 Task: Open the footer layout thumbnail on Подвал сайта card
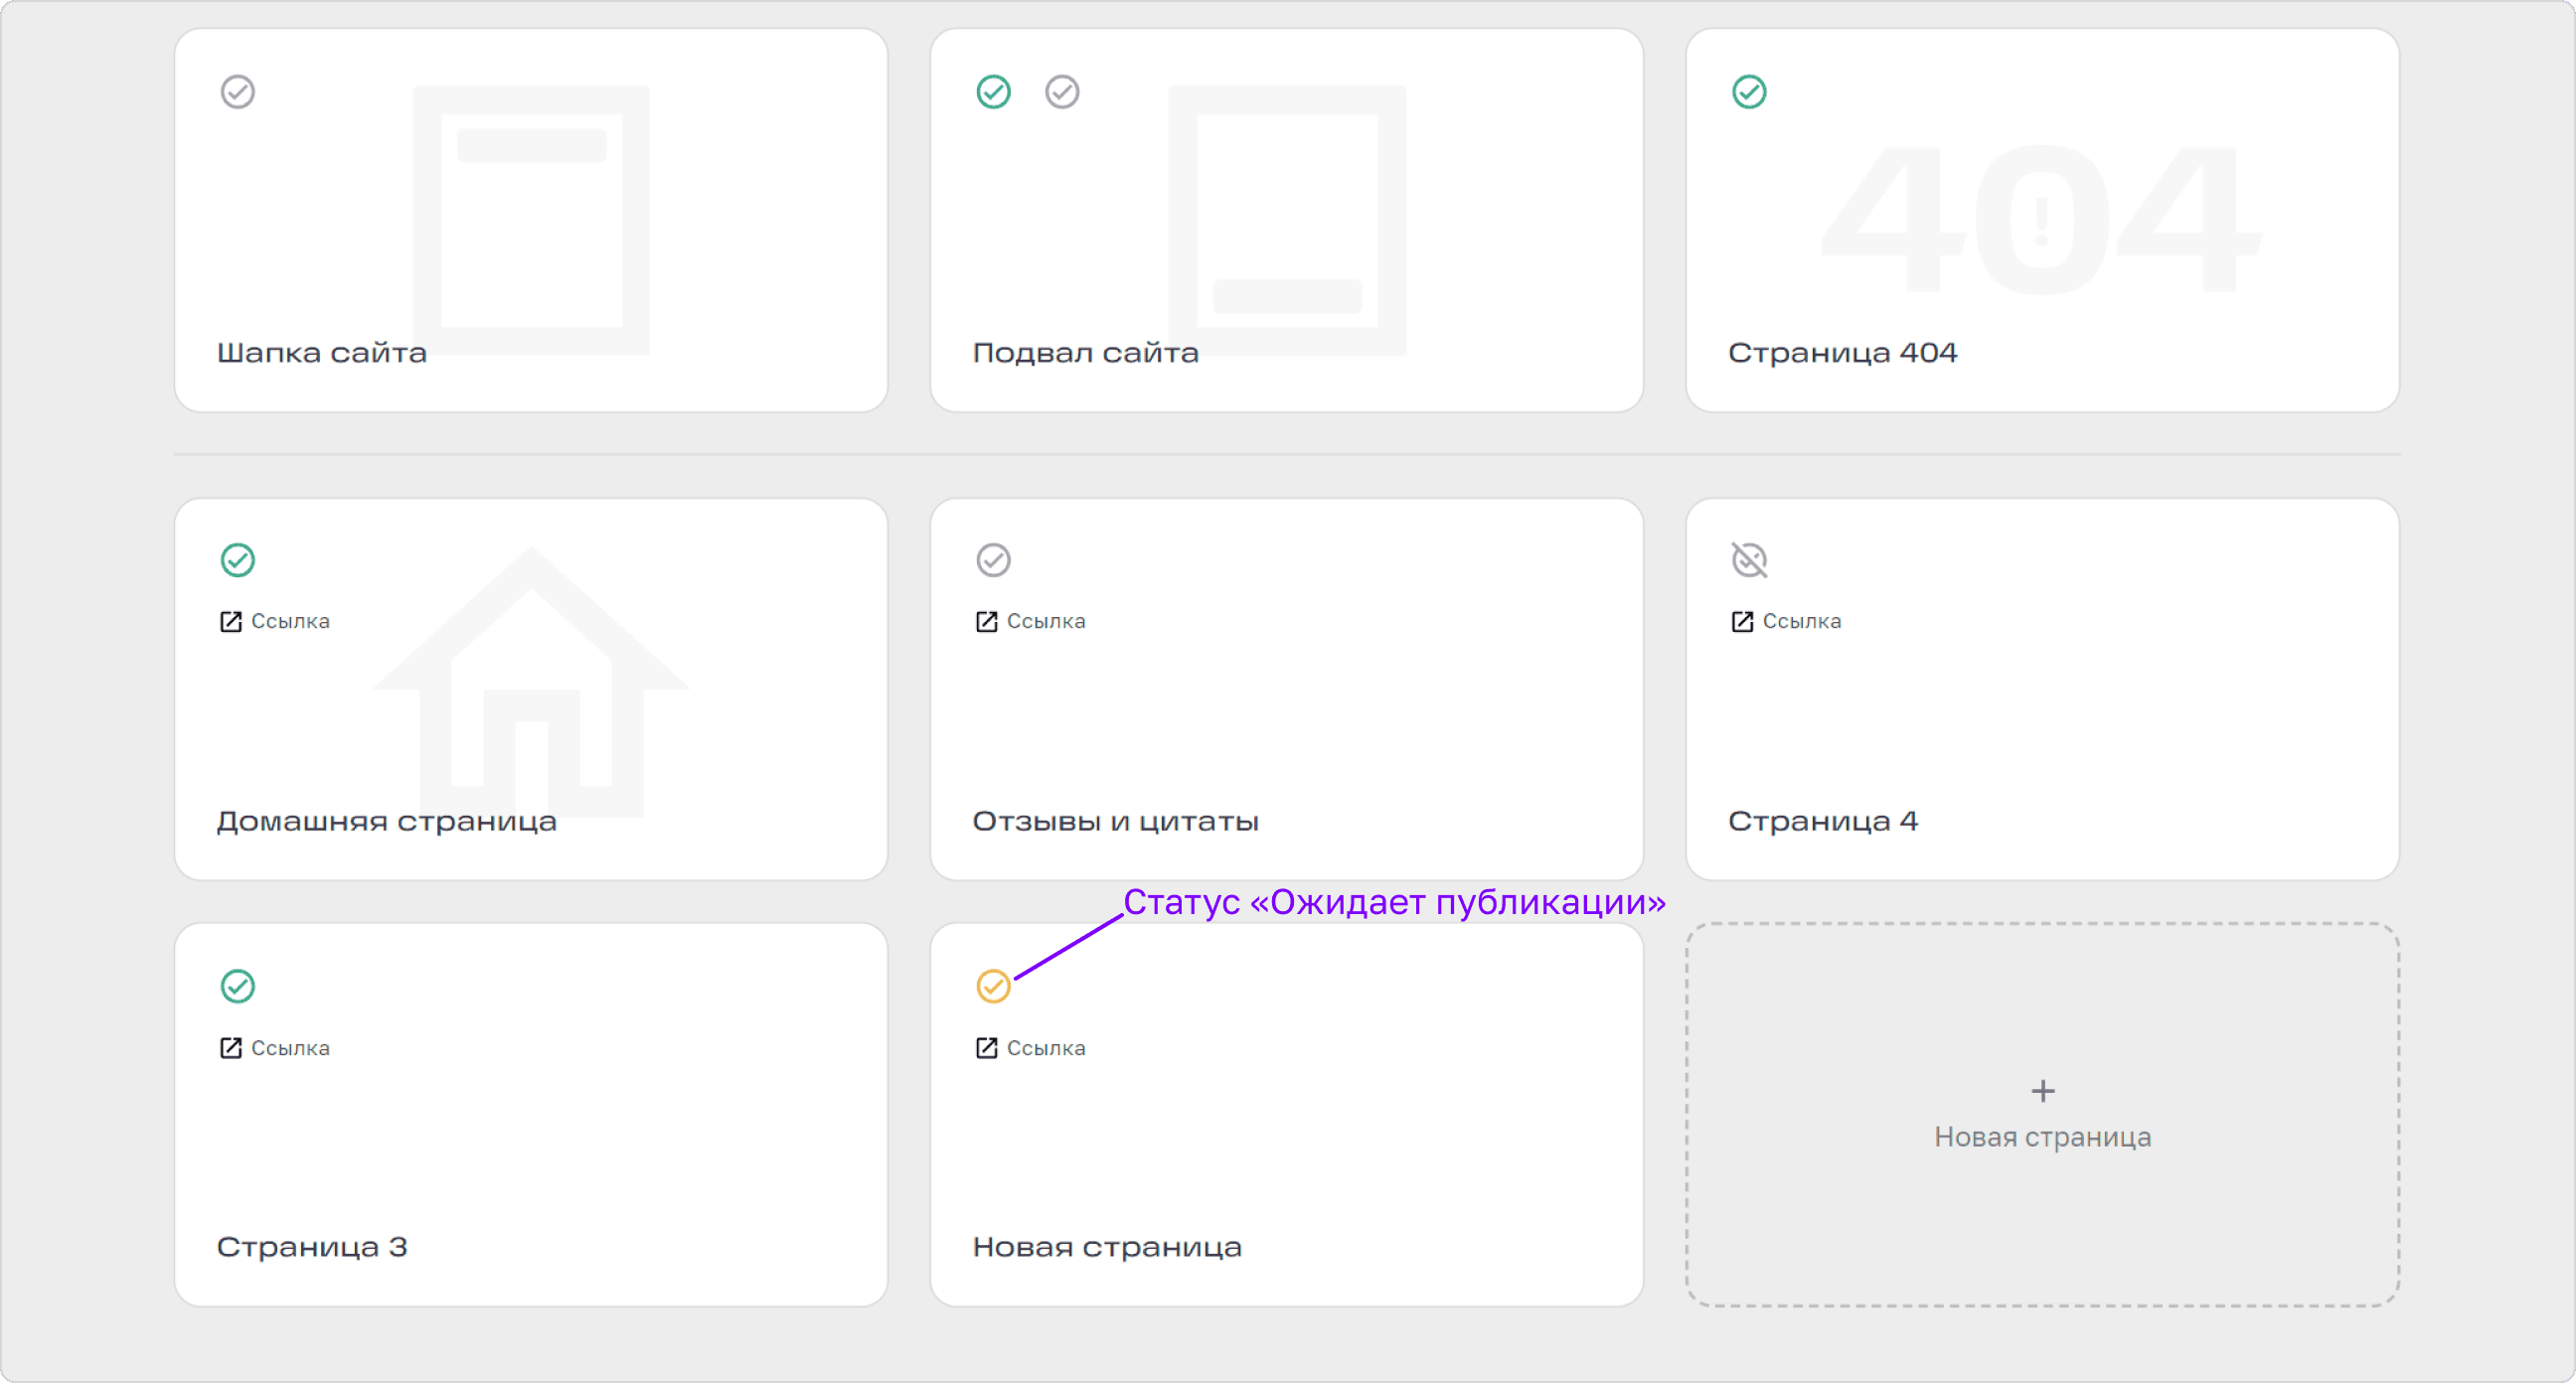[1288, 220]
